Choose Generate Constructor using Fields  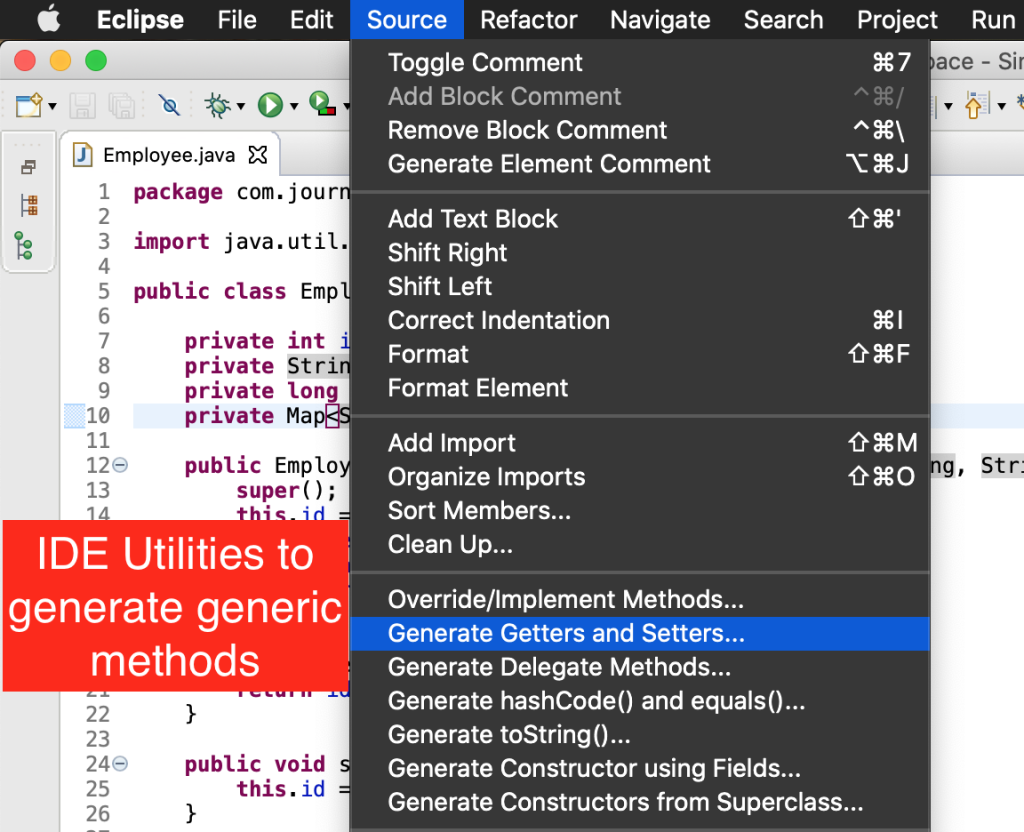(x=640, y=769)
